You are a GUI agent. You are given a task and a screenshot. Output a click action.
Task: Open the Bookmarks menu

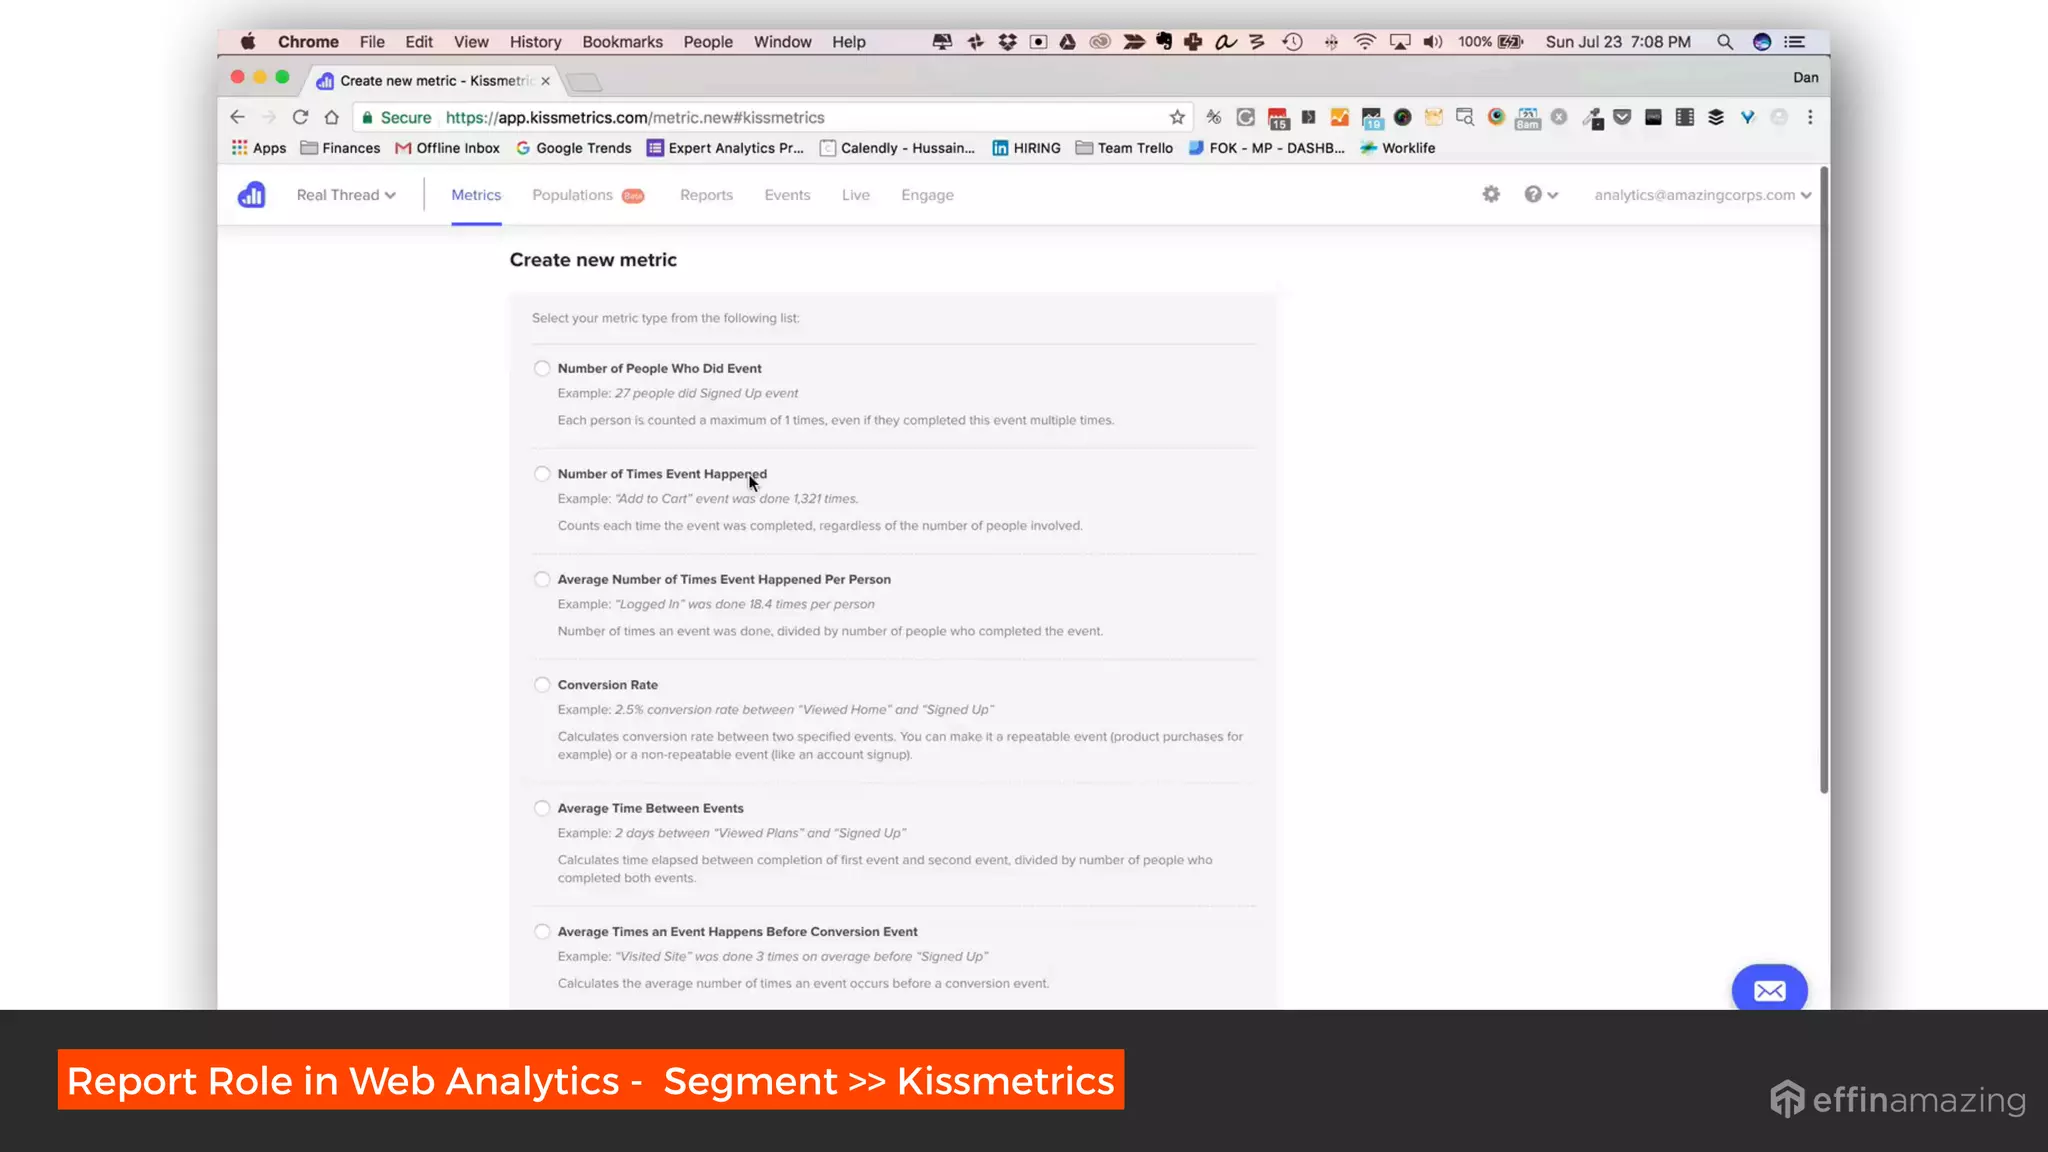[x=622, y=42]
